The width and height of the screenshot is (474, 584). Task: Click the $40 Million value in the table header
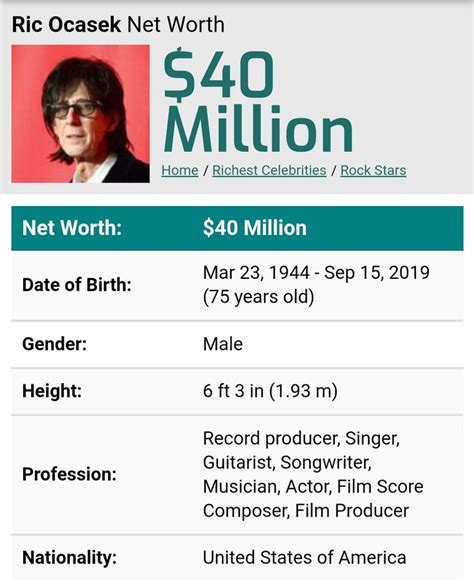coord(255,228)
